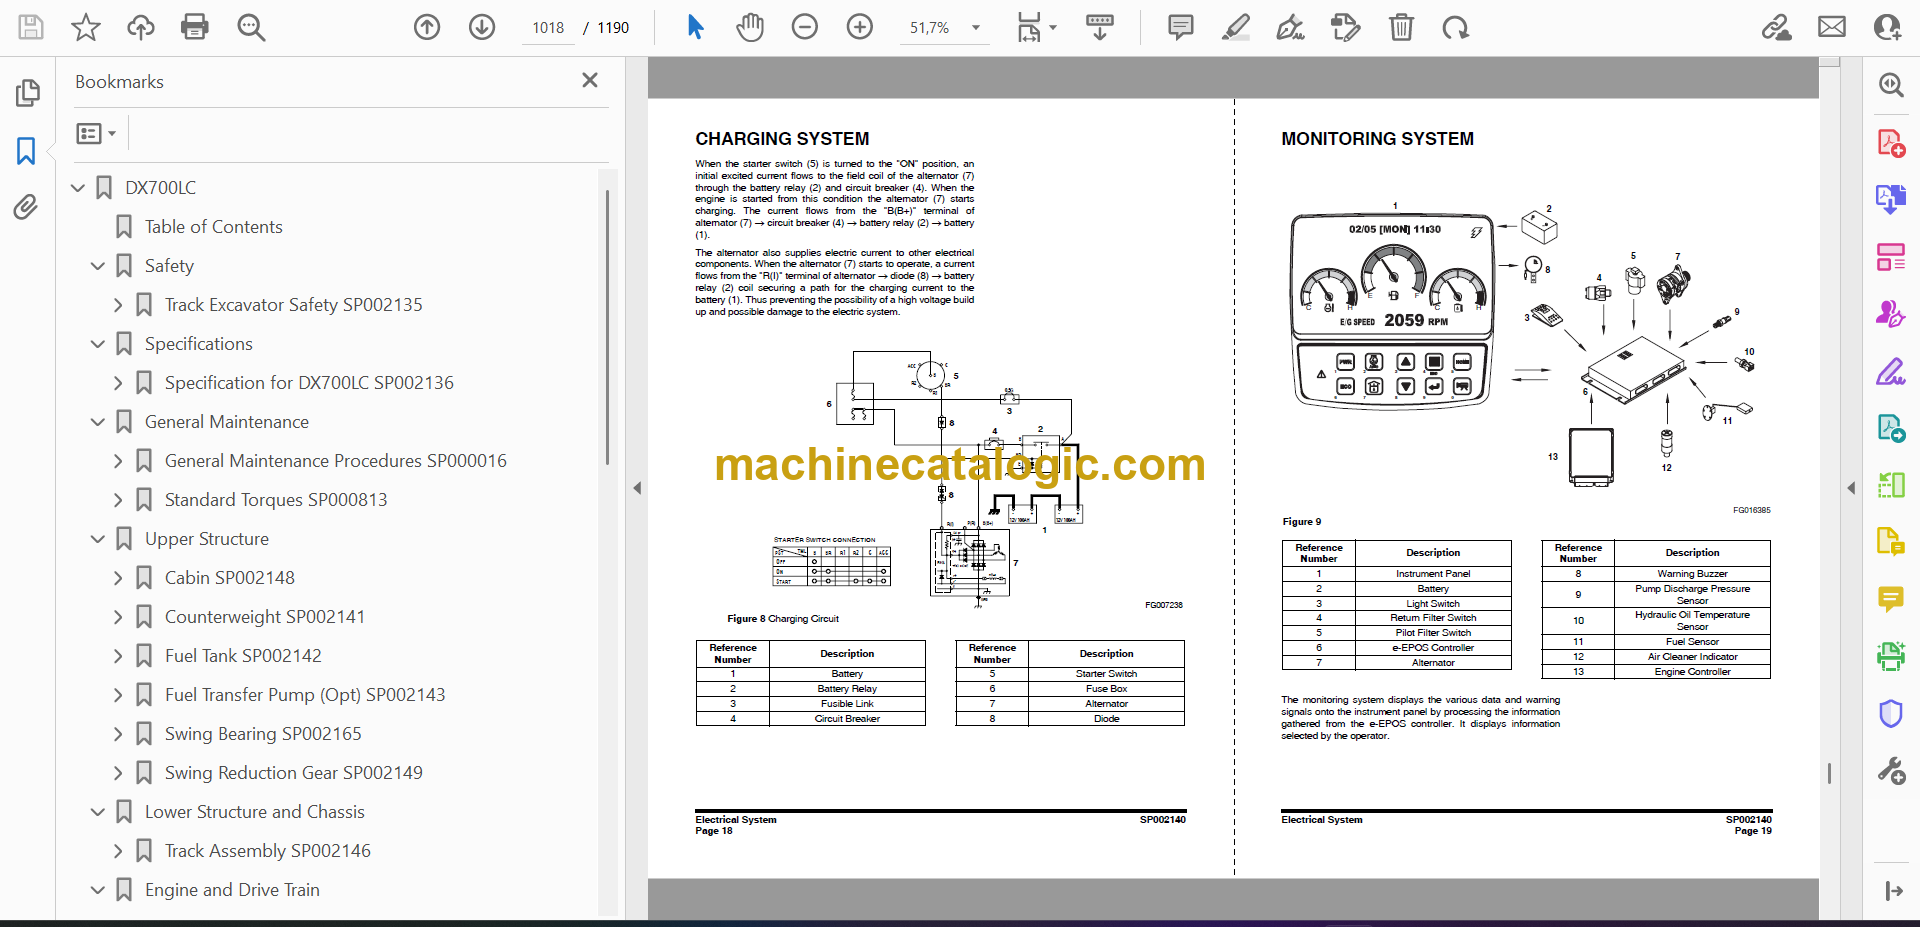Click the Save file icon

point(31,27)
